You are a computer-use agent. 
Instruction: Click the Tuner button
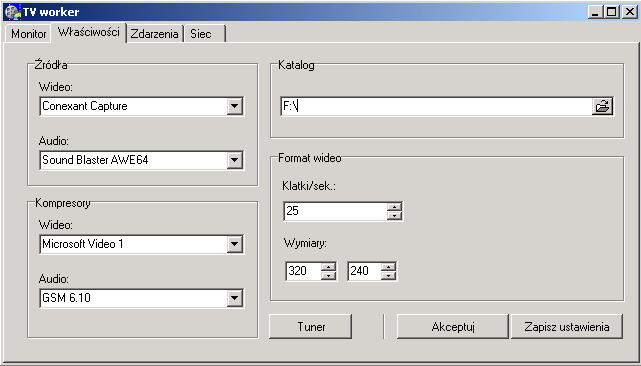coord(311,327)
